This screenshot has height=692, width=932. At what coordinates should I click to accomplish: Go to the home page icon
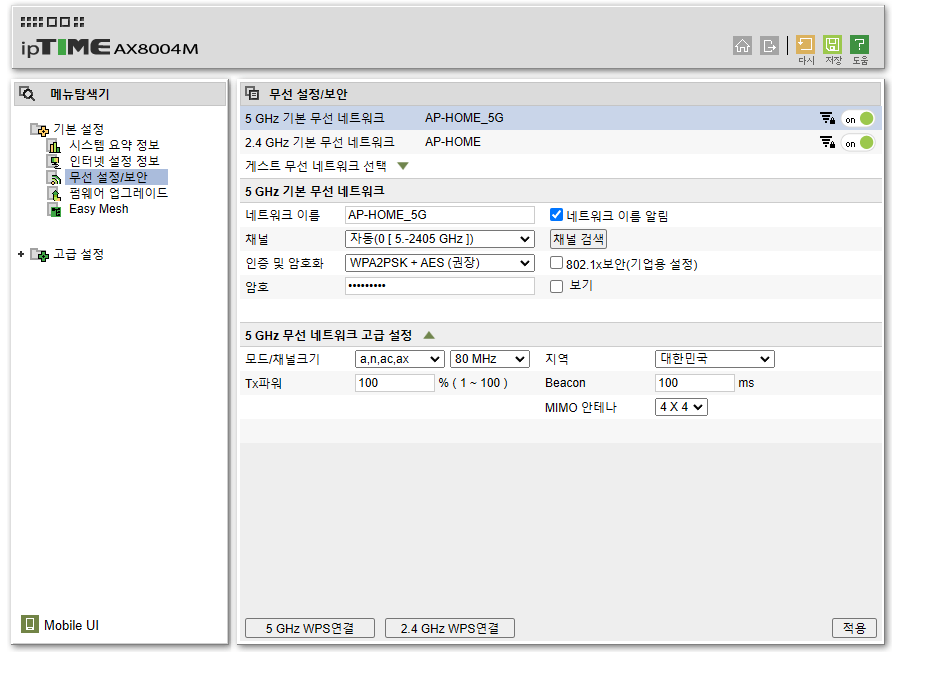point(742,45)
